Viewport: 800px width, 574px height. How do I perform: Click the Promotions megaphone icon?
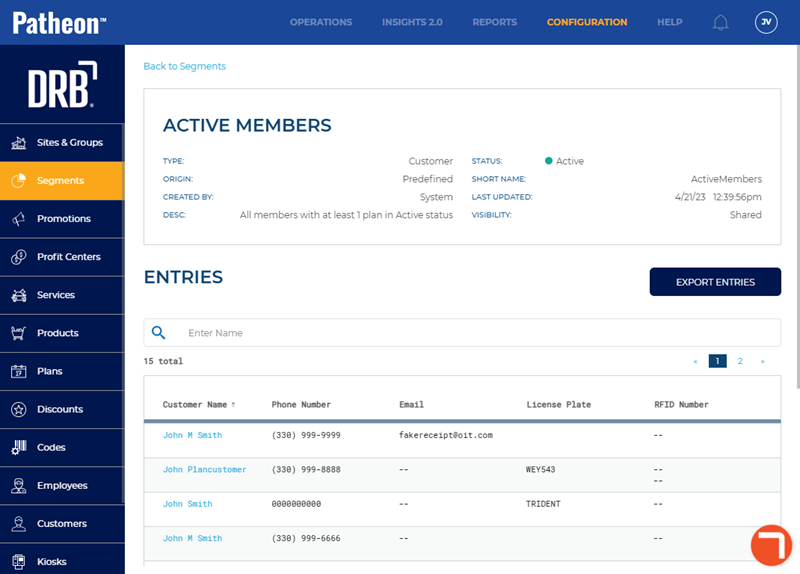(19, 219)
